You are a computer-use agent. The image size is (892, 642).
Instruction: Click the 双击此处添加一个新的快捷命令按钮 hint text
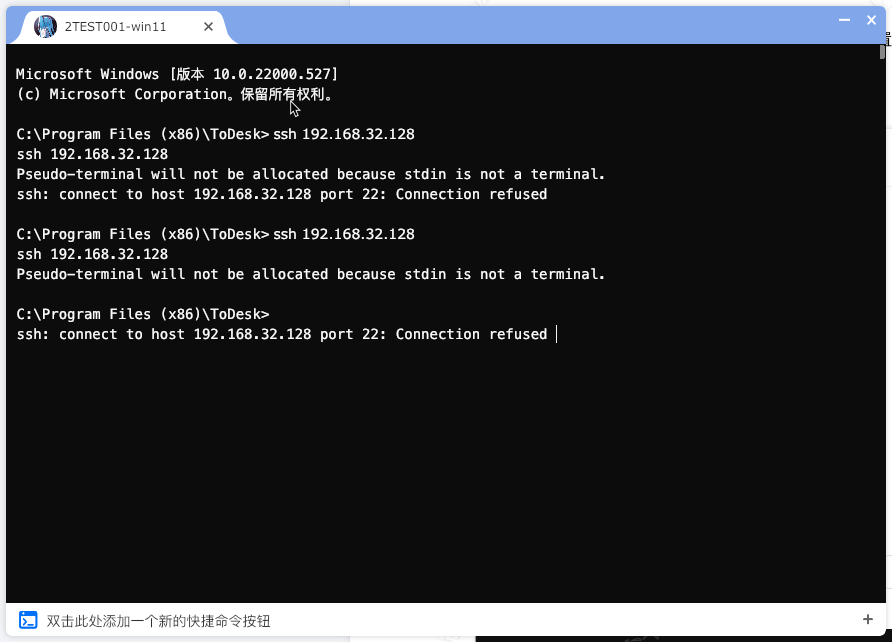[158, 620]
